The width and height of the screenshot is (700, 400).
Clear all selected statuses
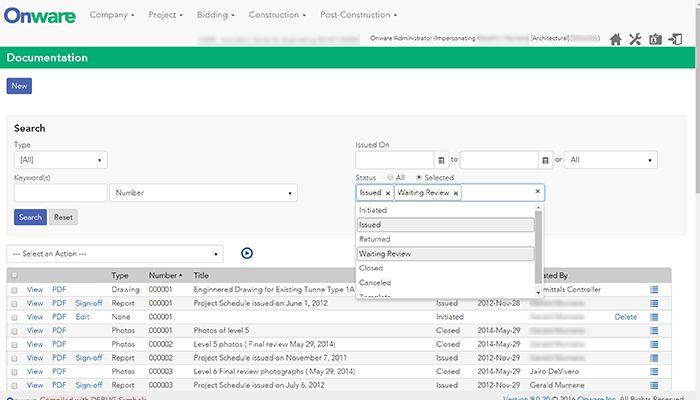(x=538, y=192)
